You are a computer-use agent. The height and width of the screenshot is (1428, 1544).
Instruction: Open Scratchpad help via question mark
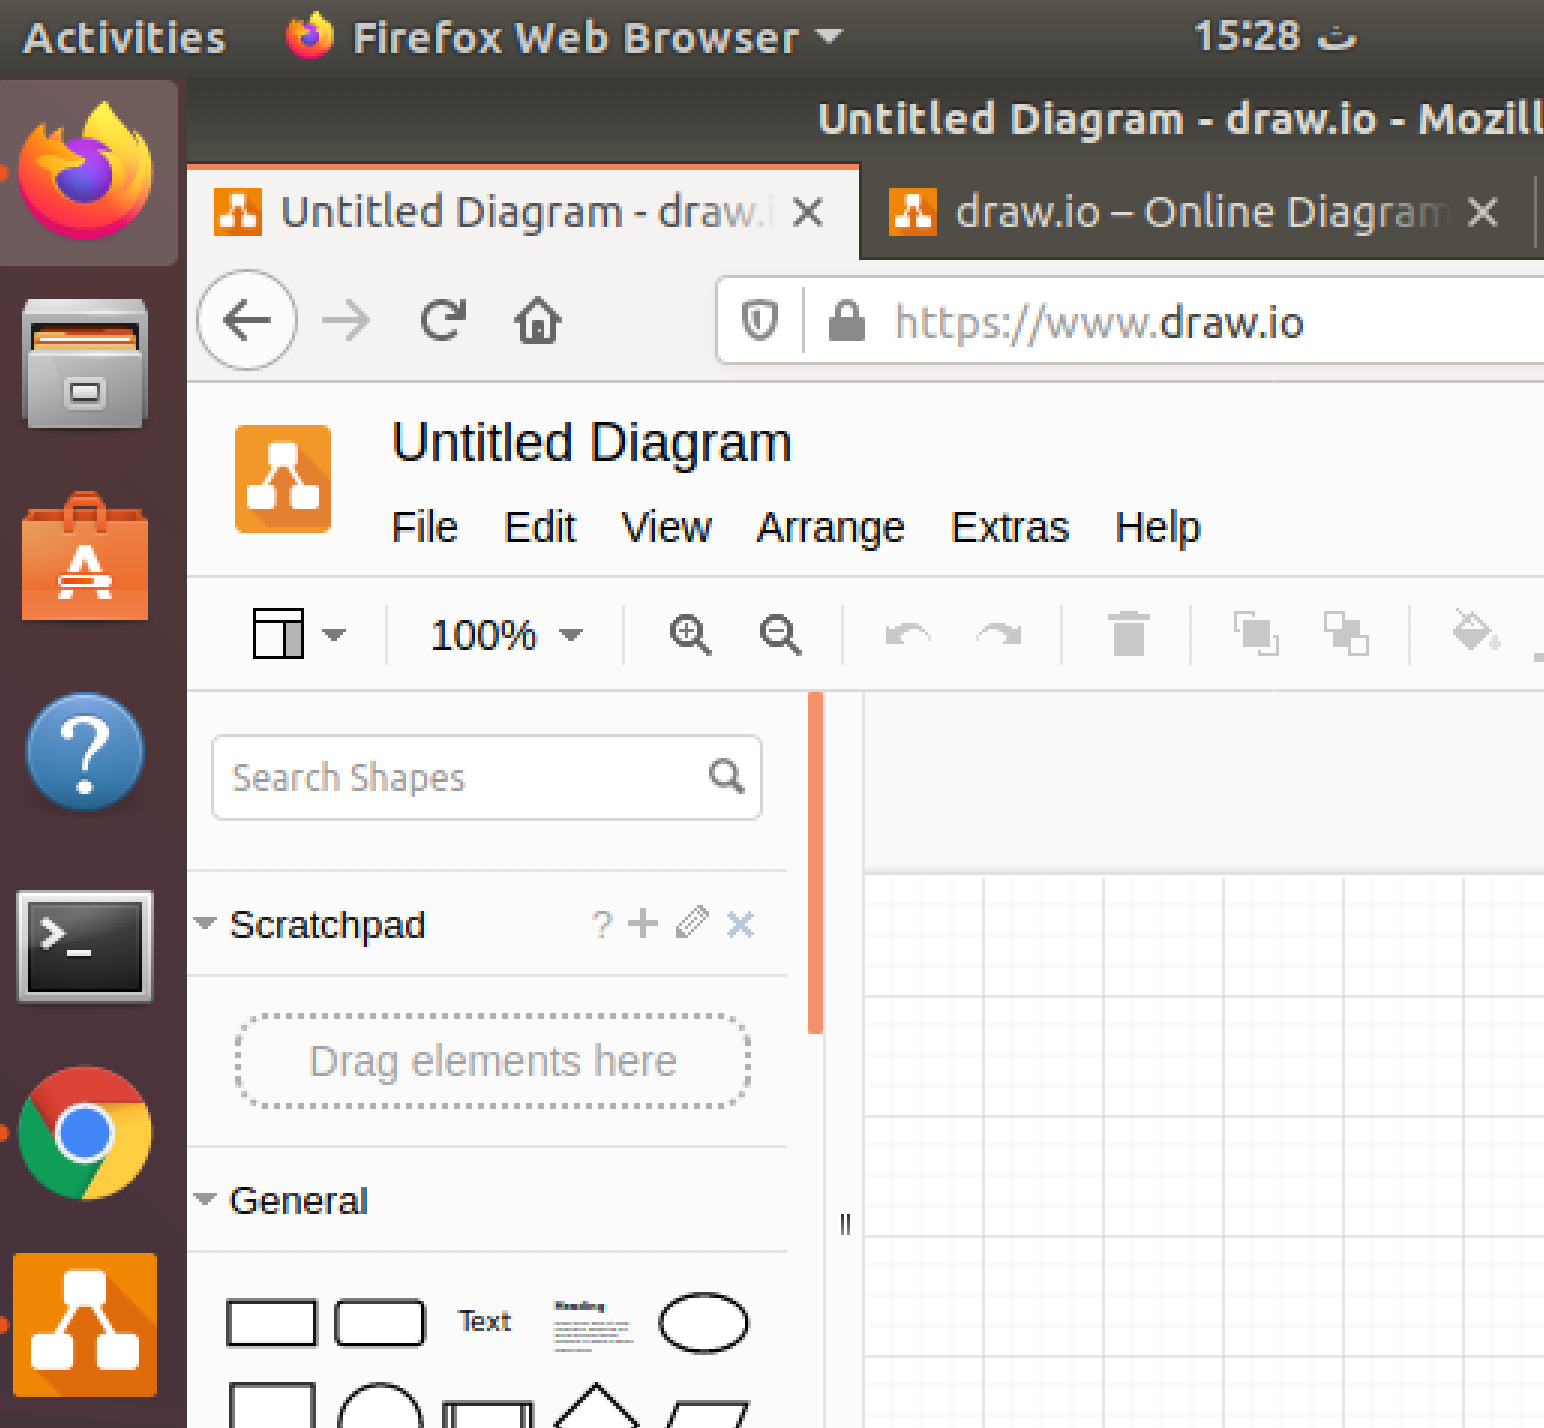point(601,924)
